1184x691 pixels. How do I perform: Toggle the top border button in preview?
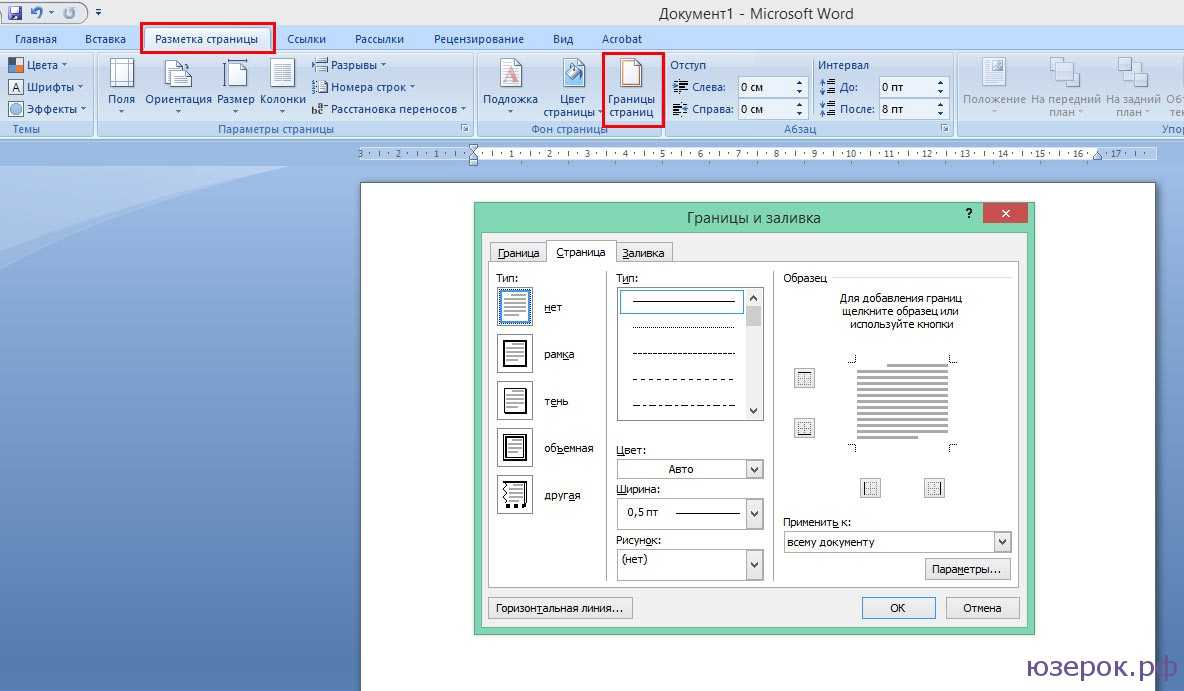(804, 378)
